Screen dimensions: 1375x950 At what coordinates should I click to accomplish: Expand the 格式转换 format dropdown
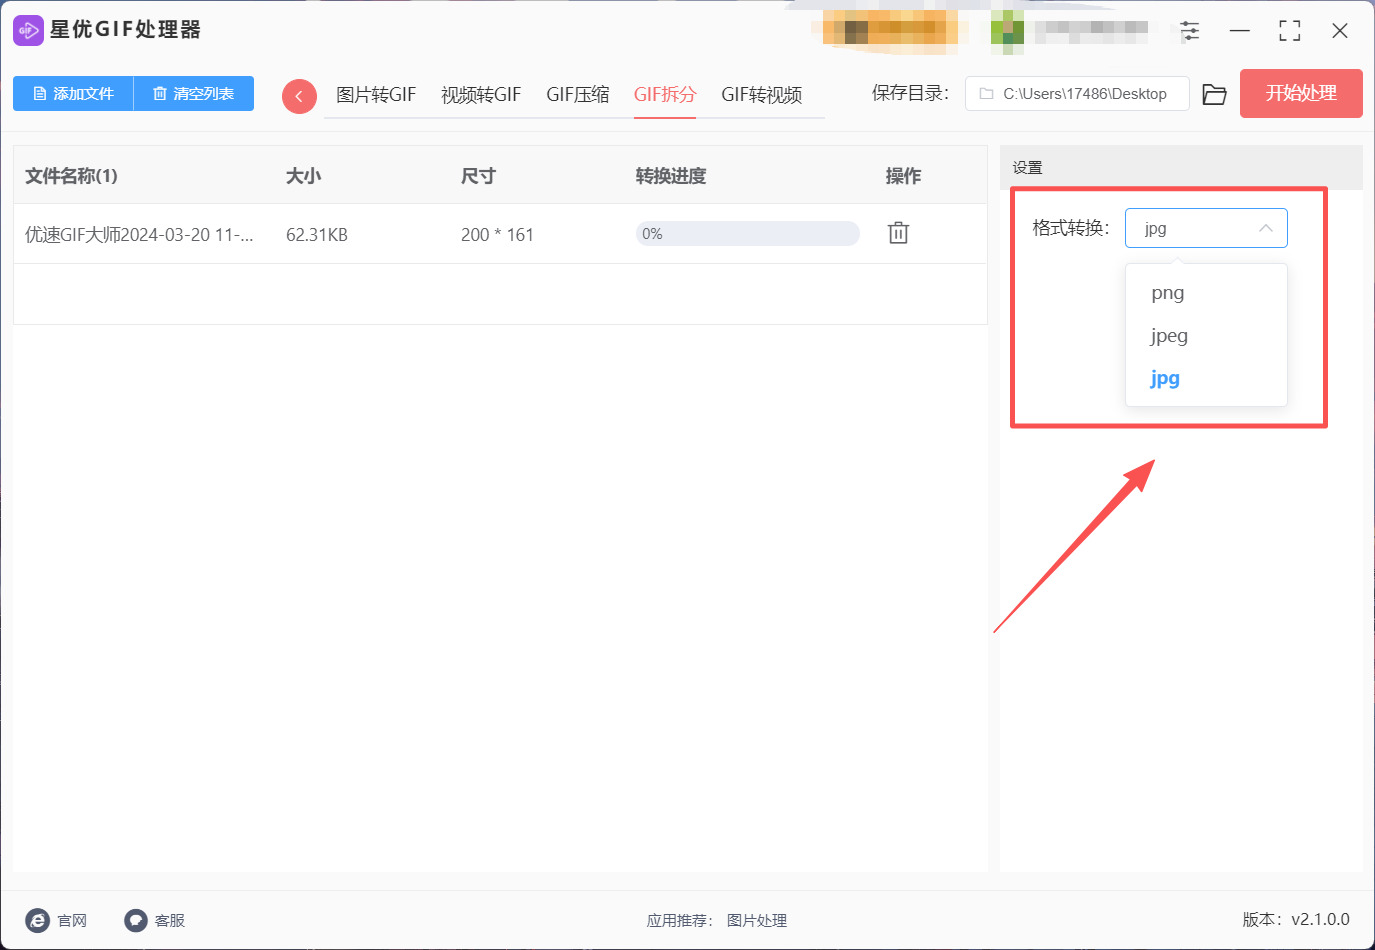coord(1206,228)
